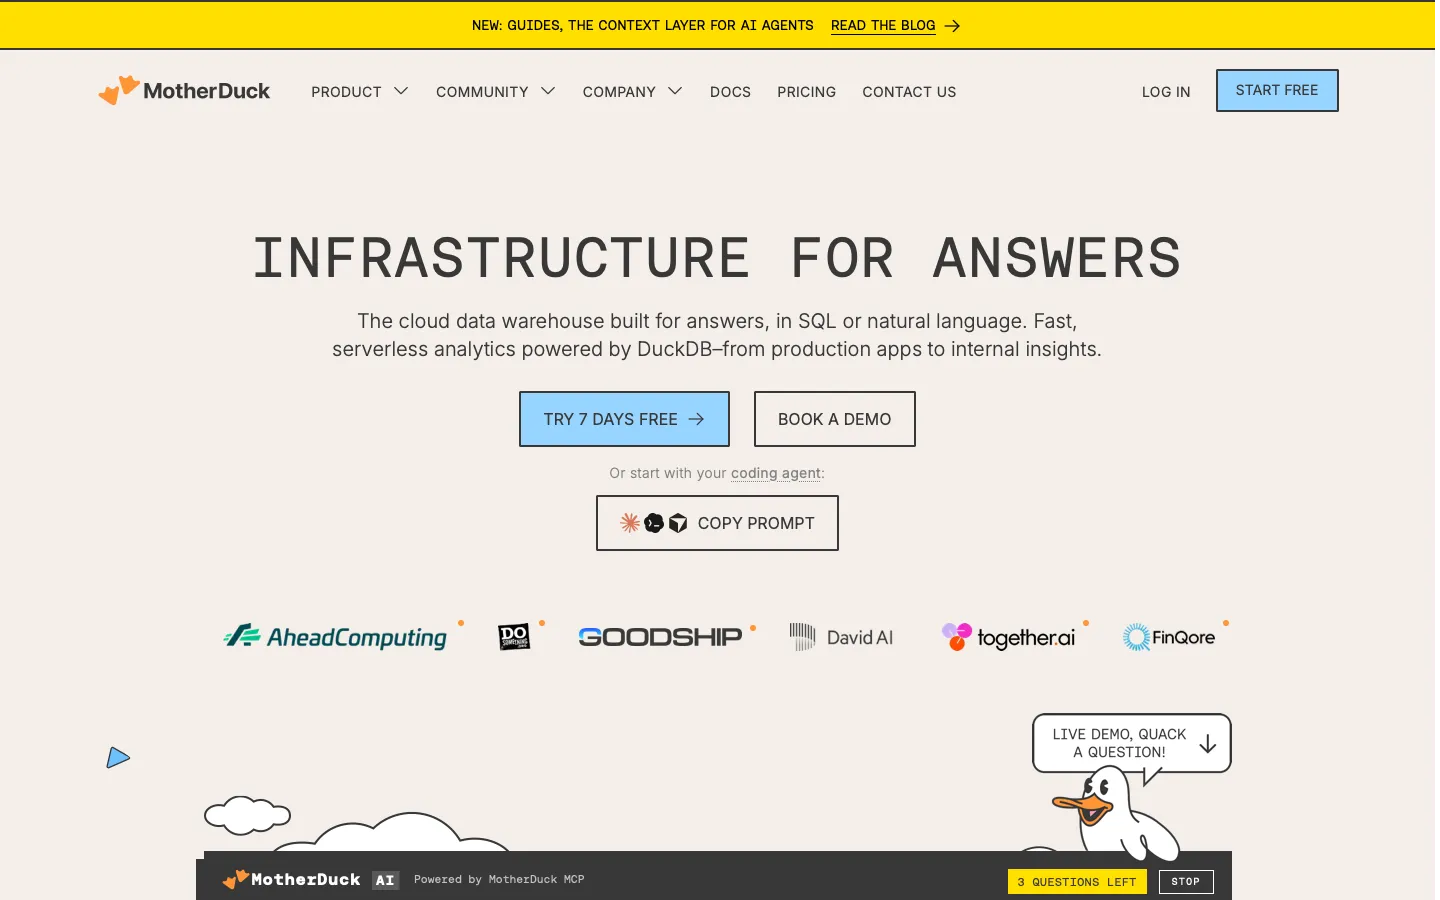The image size is (1440, 900).
Task: Open the Contact Us page
Action: tap(909, 92)
